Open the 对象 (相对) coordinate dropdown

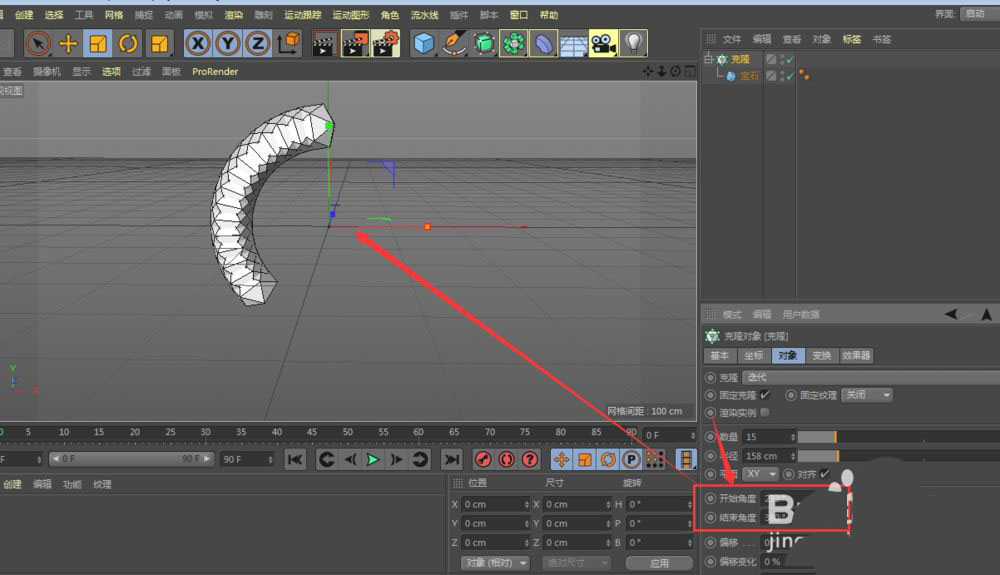tap(495, 563)
